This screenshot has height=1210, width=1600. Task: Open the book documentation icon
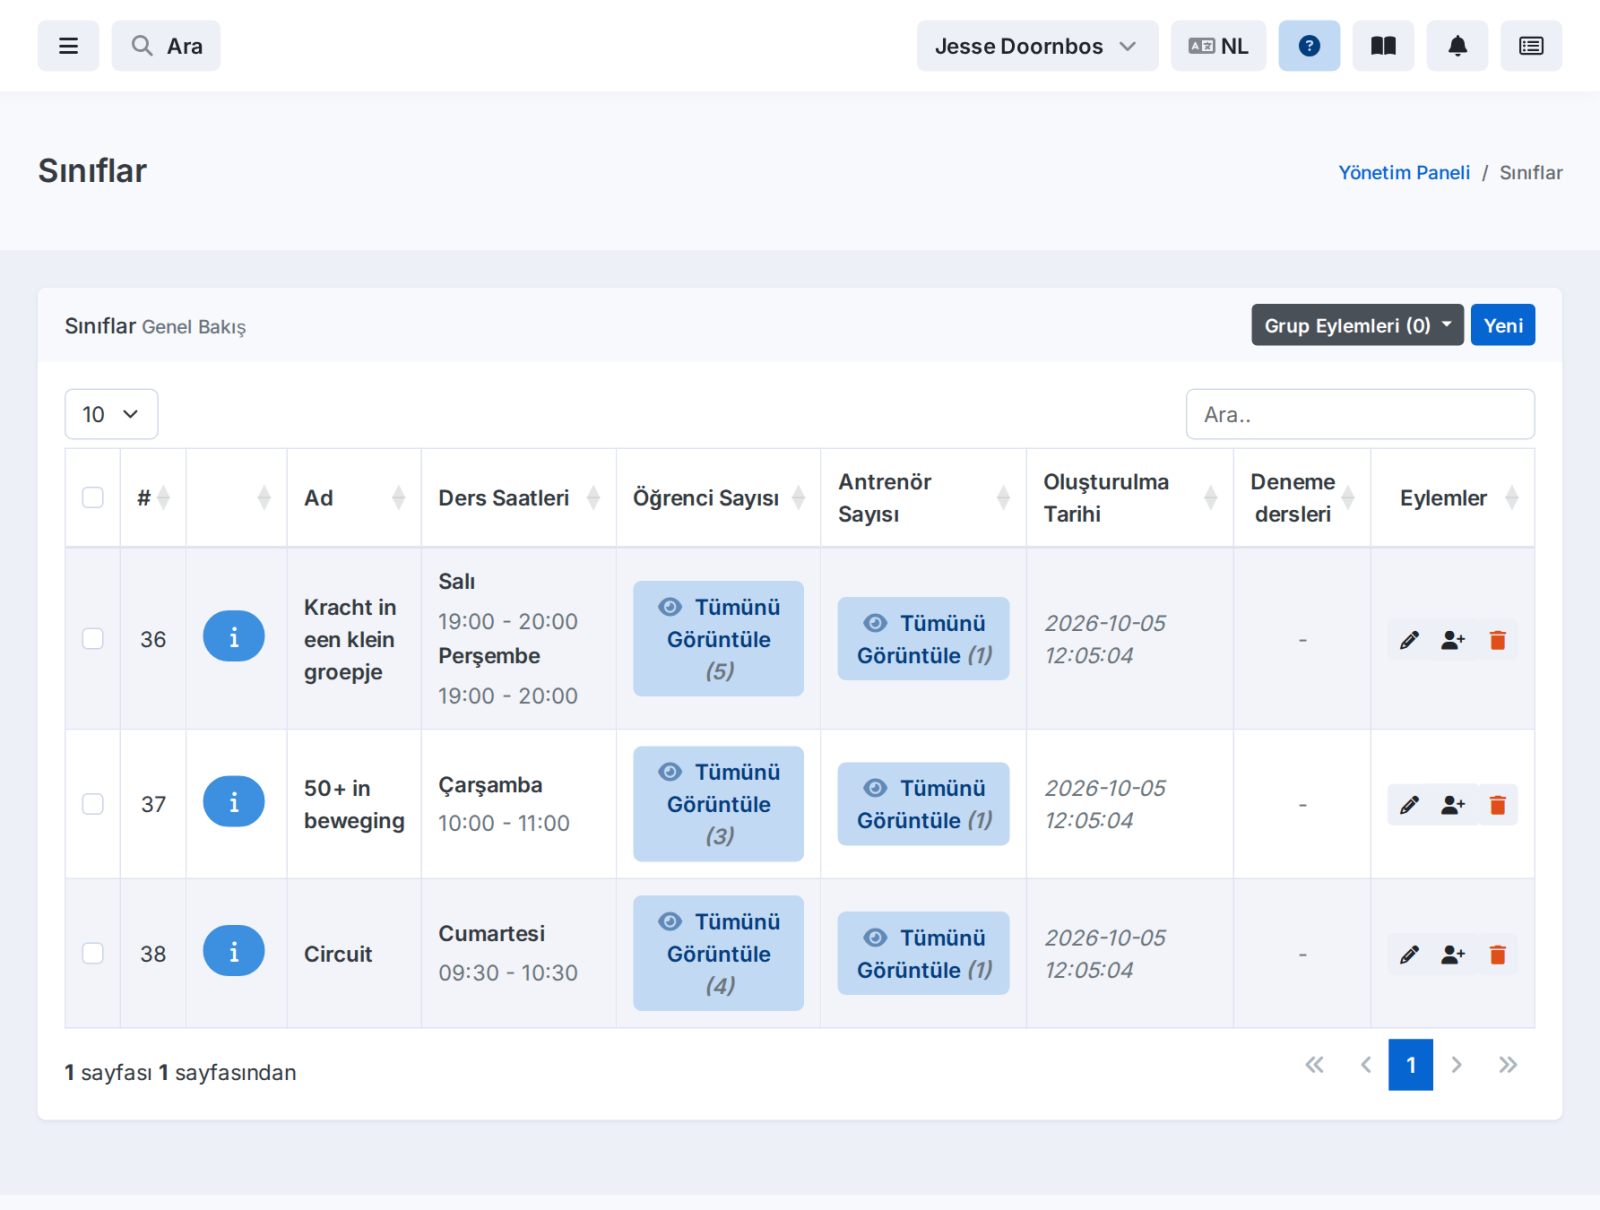tap(1383, 46)
